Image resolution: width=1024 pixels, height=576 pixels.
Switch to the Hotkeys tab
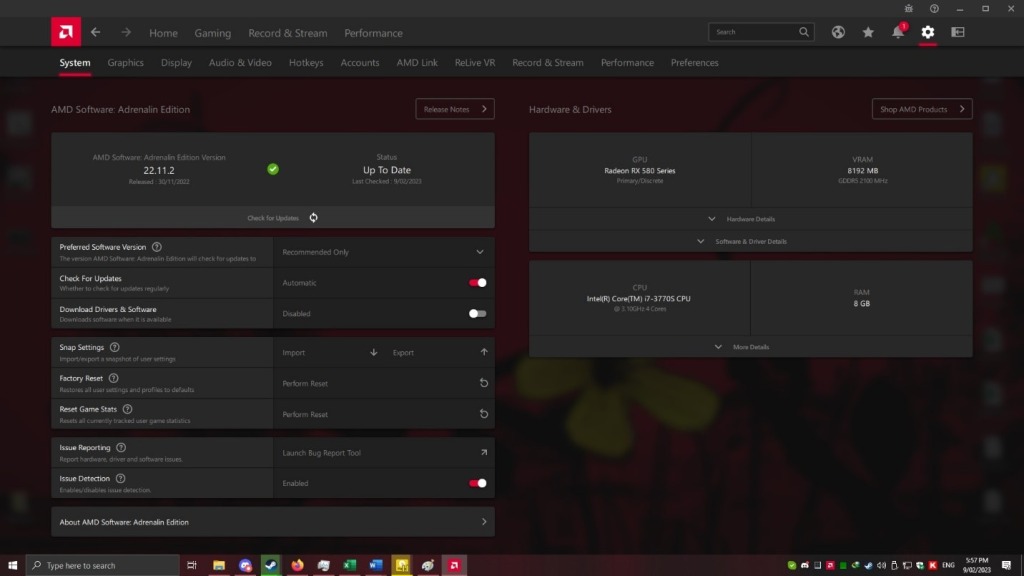[x=306, y=63]
